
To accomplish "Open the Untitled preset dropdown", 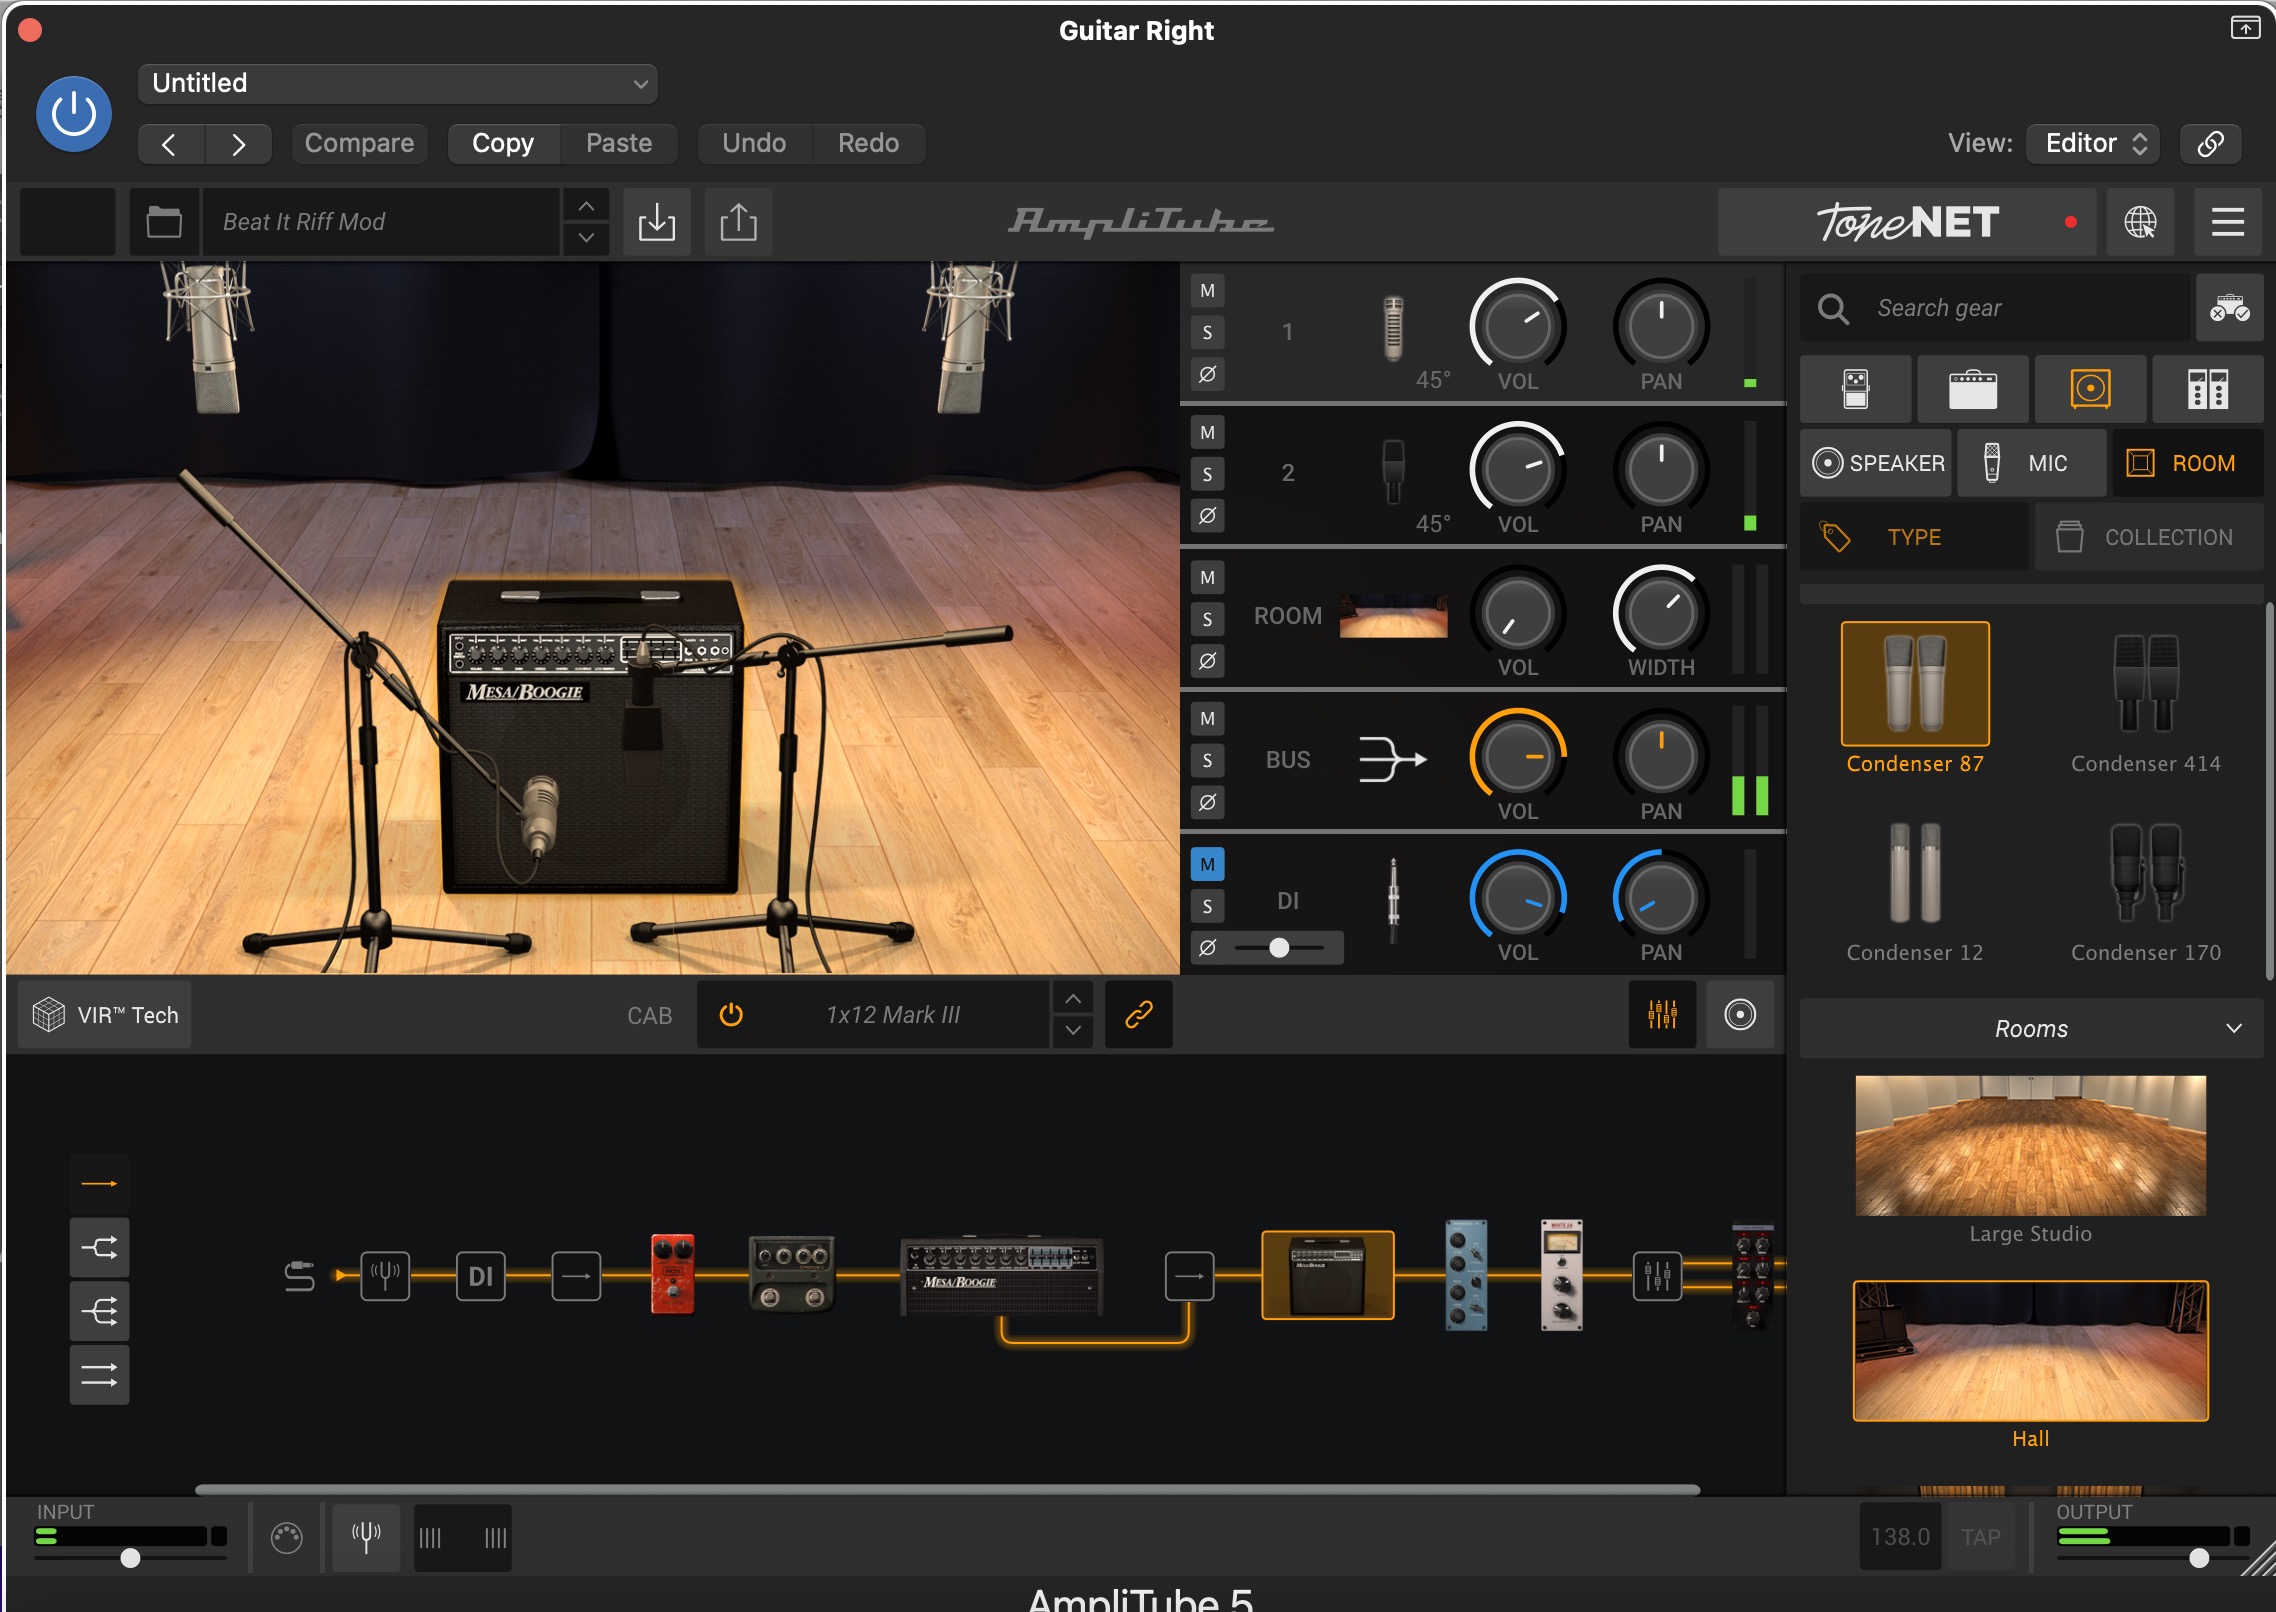I will [x=398, y=84].
